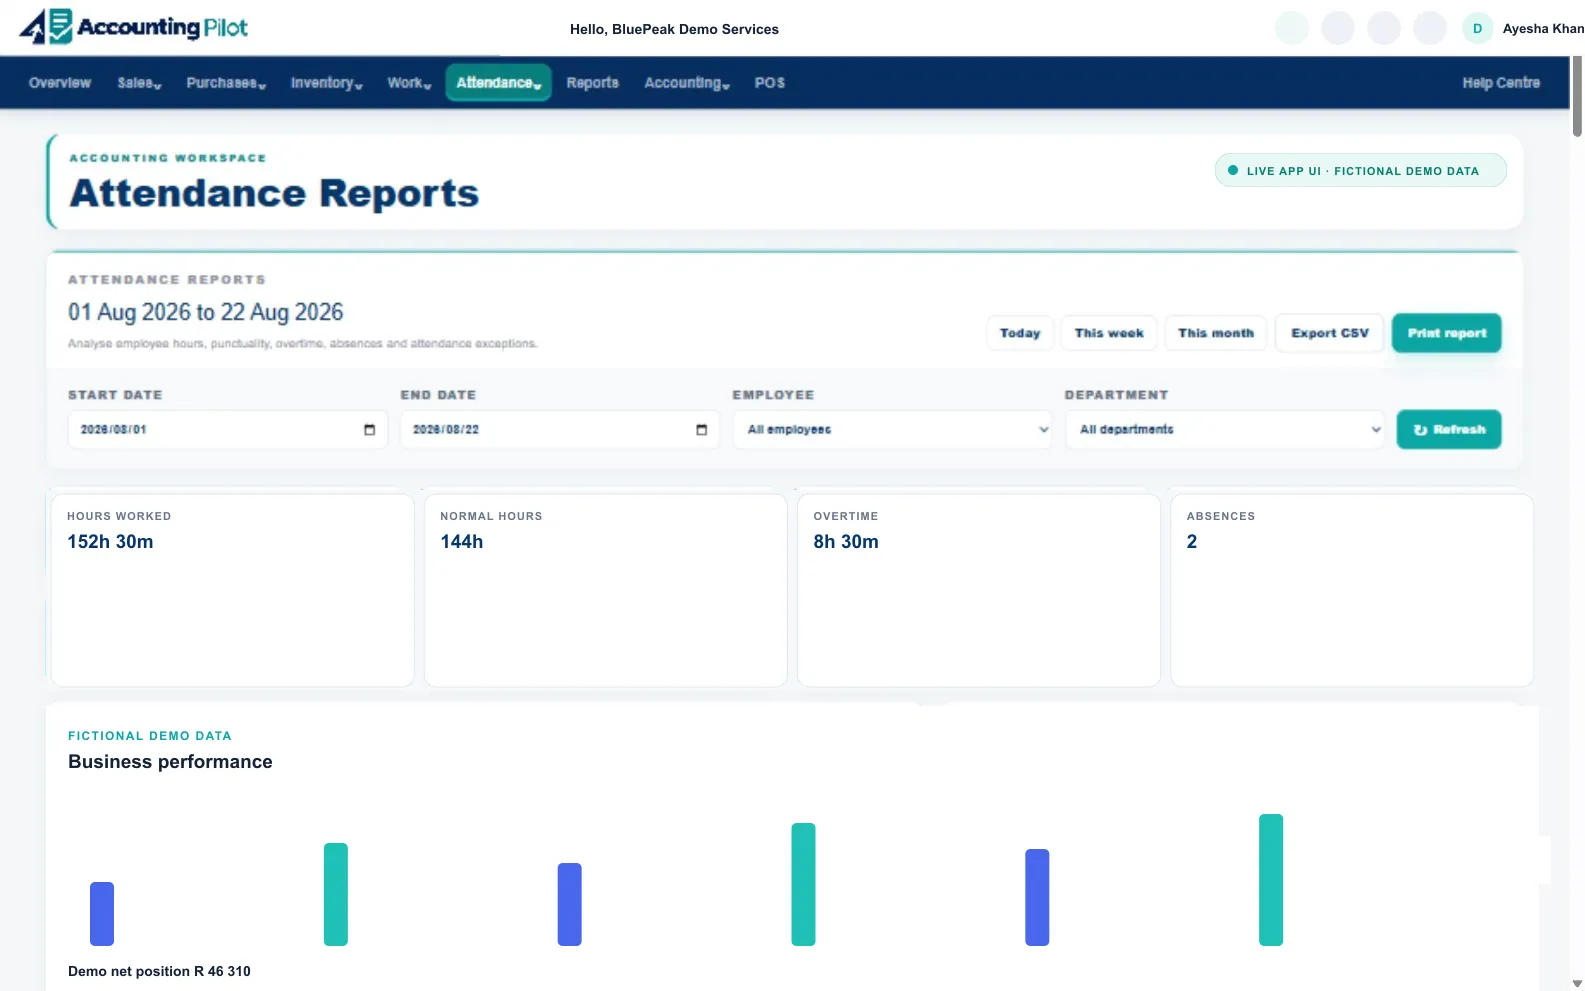Open the All employees dropdown

[892, 429]
